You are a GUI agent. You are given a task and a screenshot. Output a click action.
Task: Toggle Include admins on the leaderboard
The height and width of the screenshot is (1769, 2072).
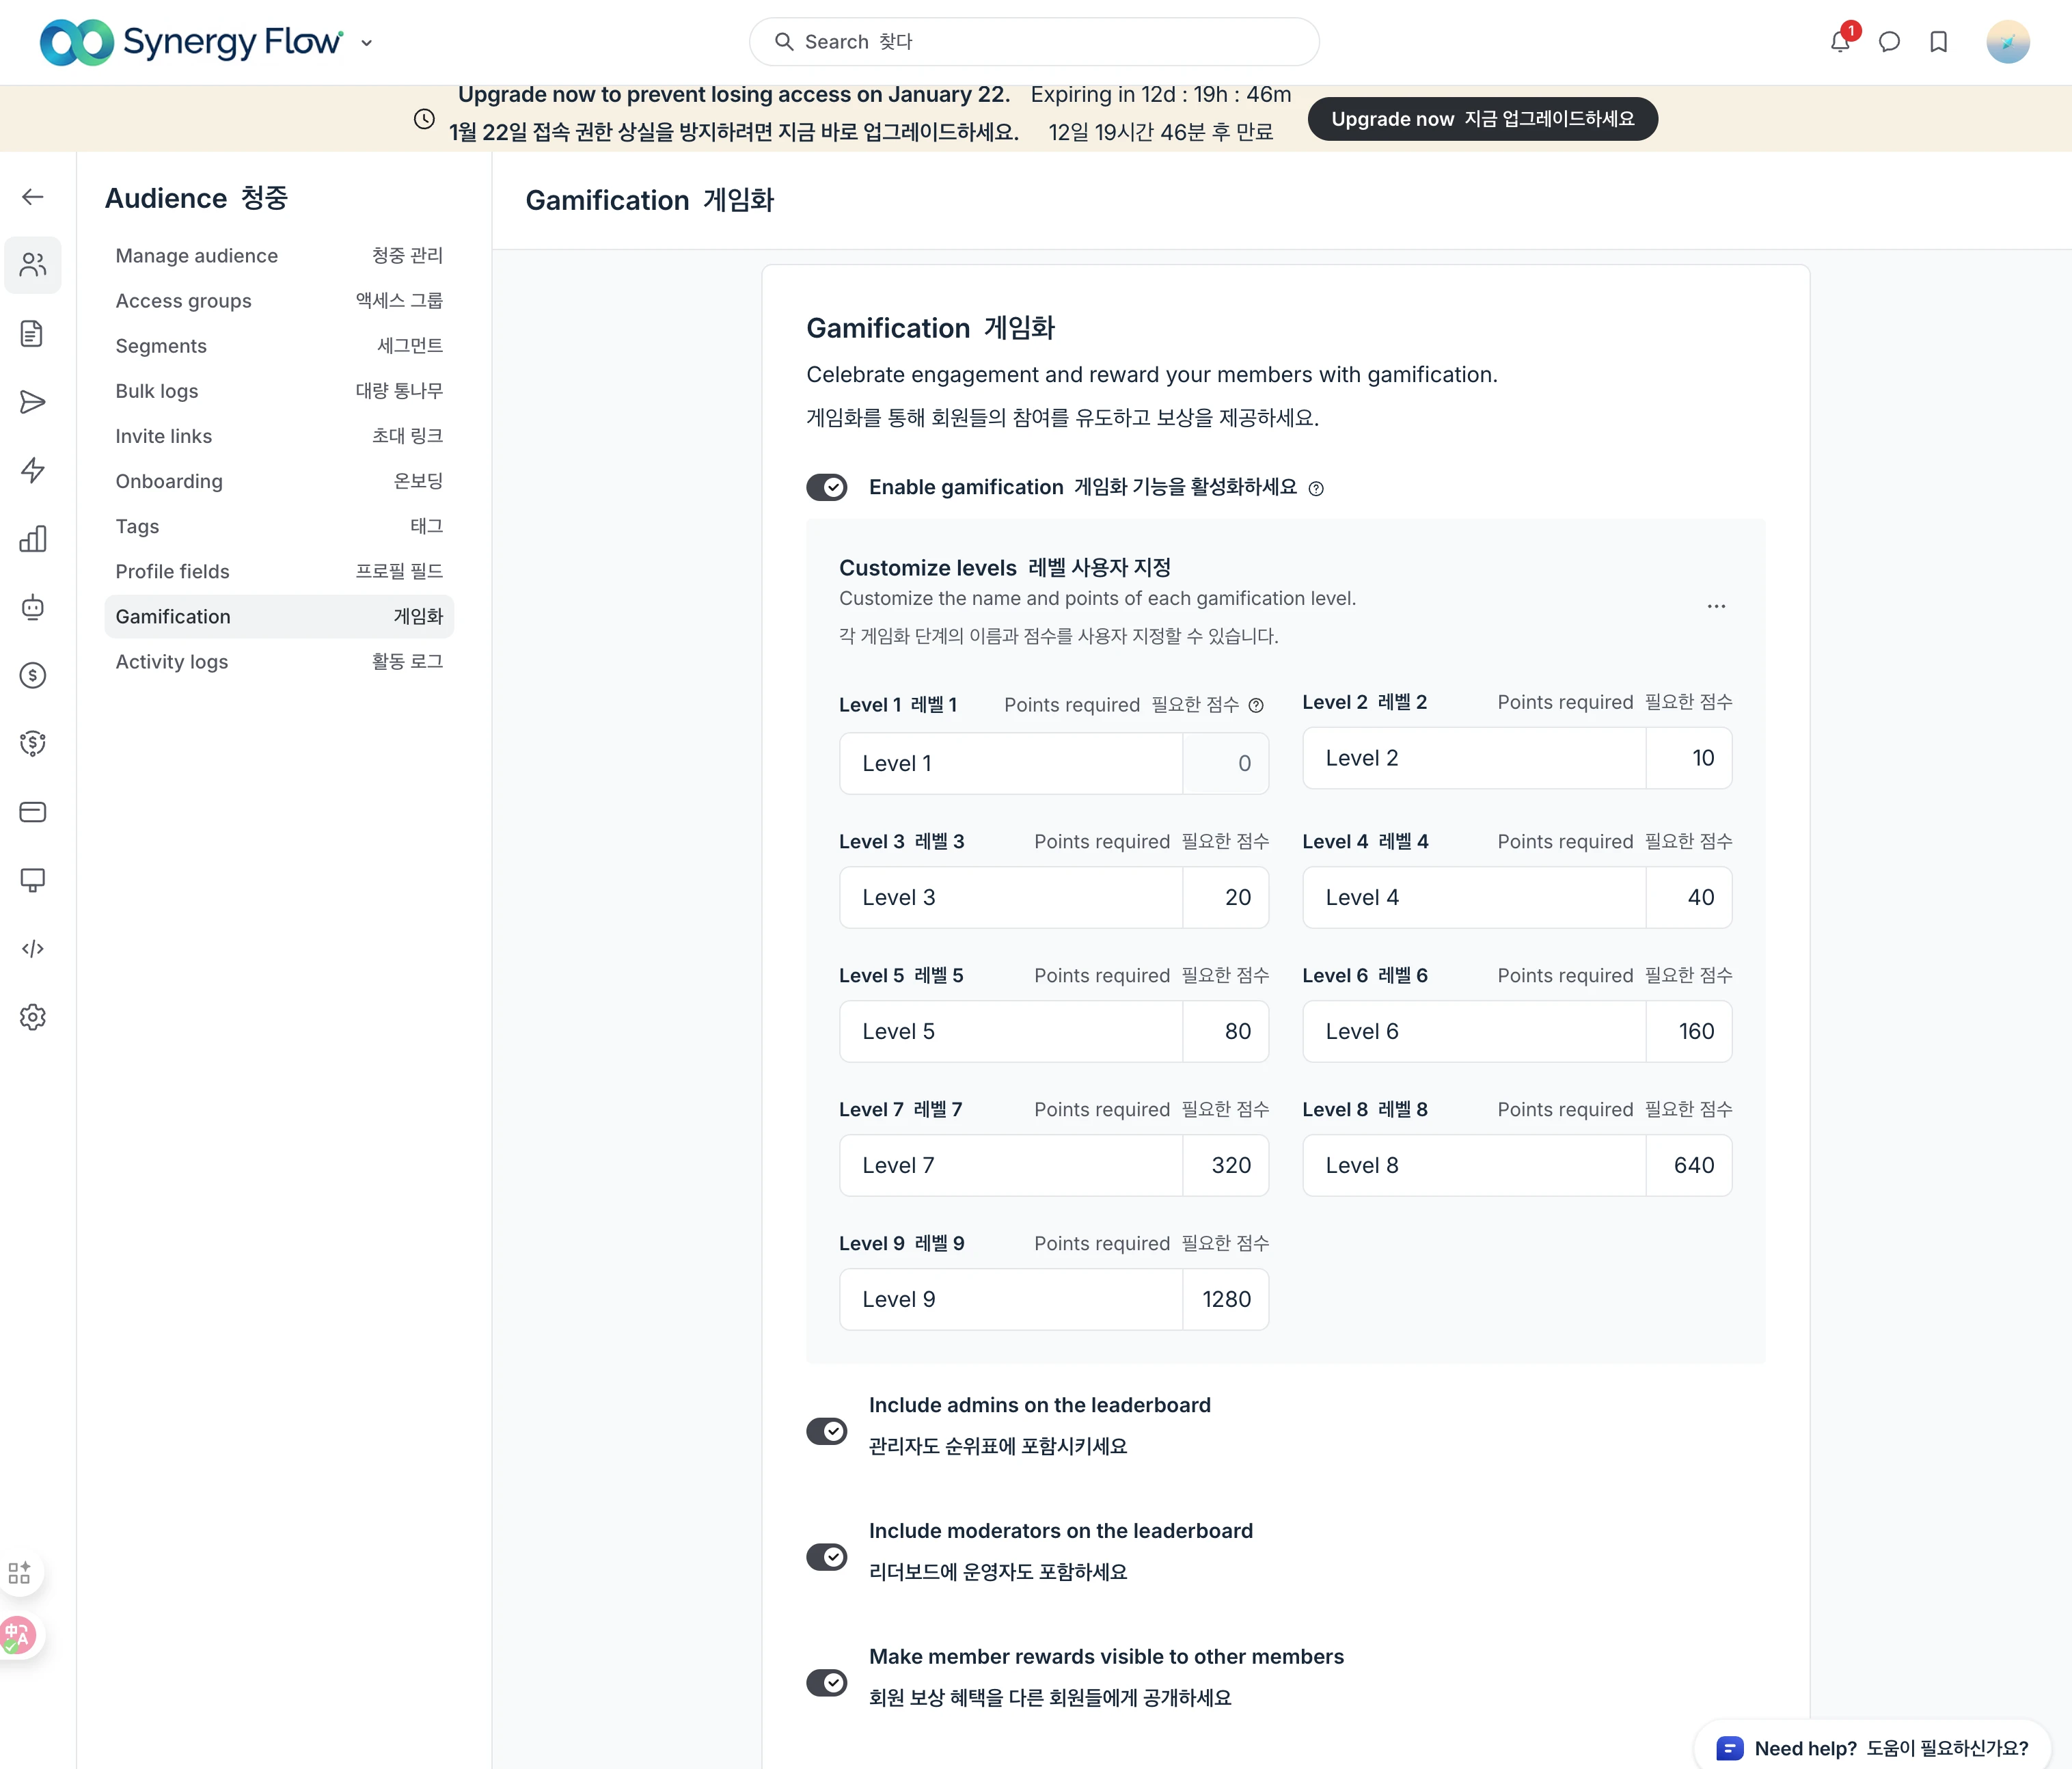coord(827,1431)
